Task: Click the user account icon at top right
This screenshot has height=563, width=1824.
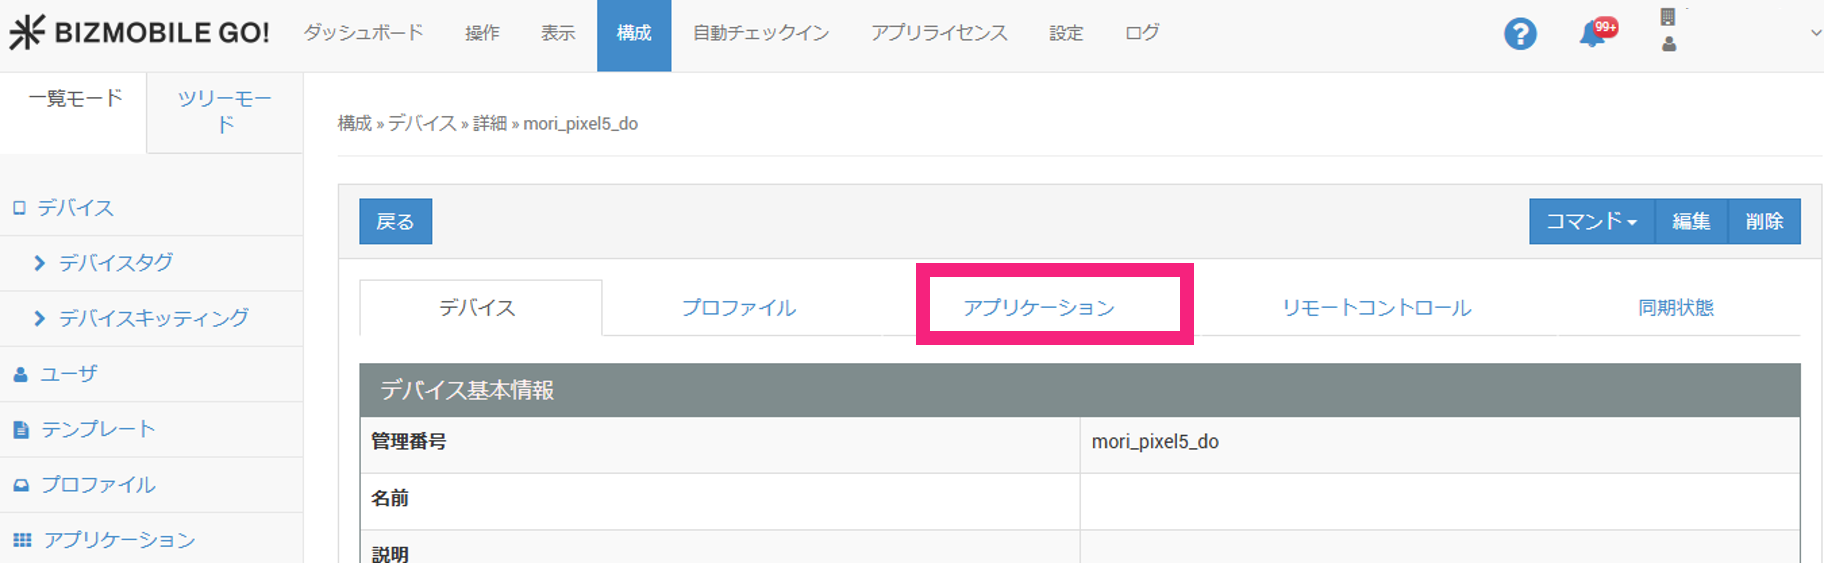Action: coord(1668,44)
